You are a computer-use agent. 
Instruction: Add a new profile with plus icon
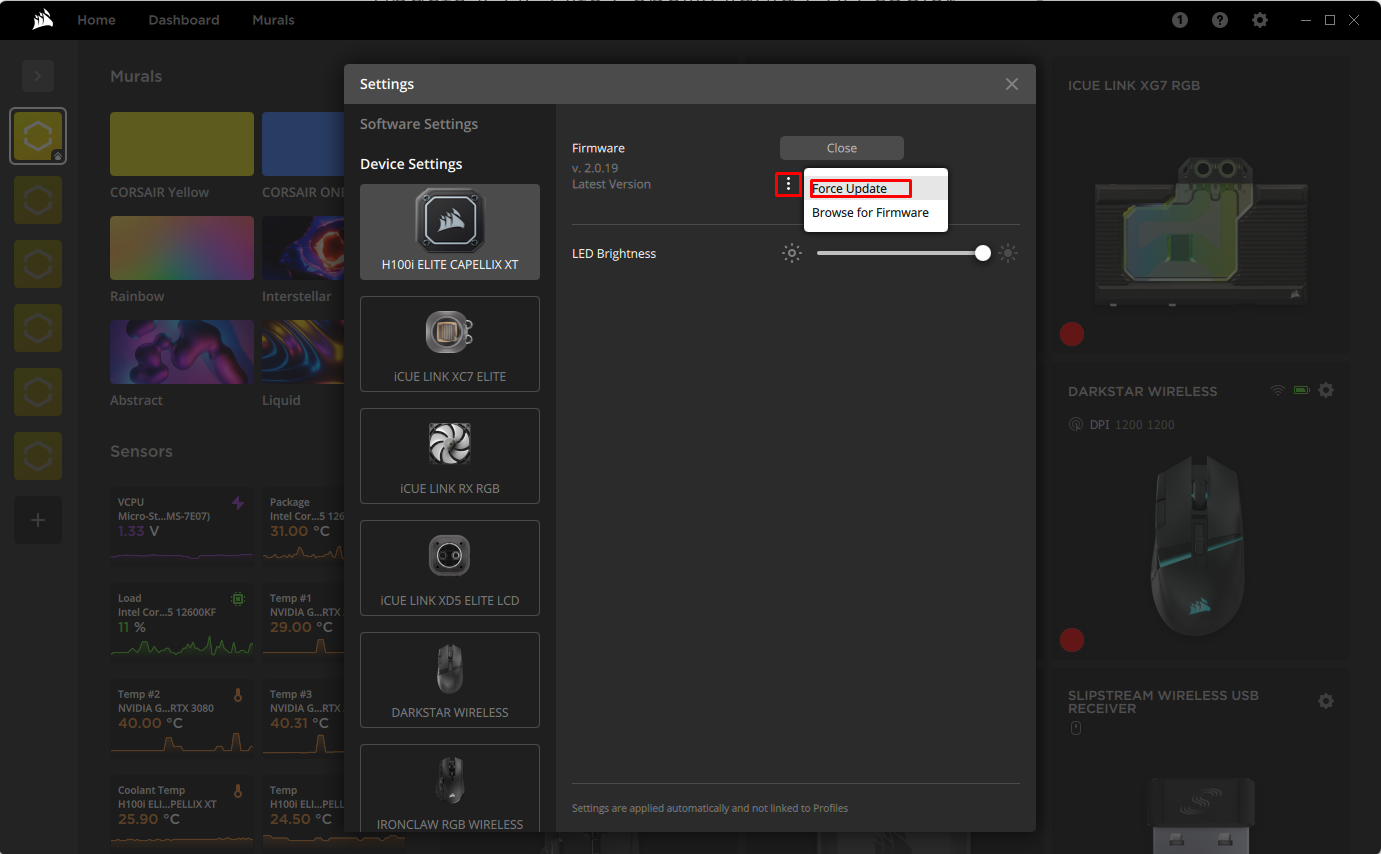(x=38, y=520)
